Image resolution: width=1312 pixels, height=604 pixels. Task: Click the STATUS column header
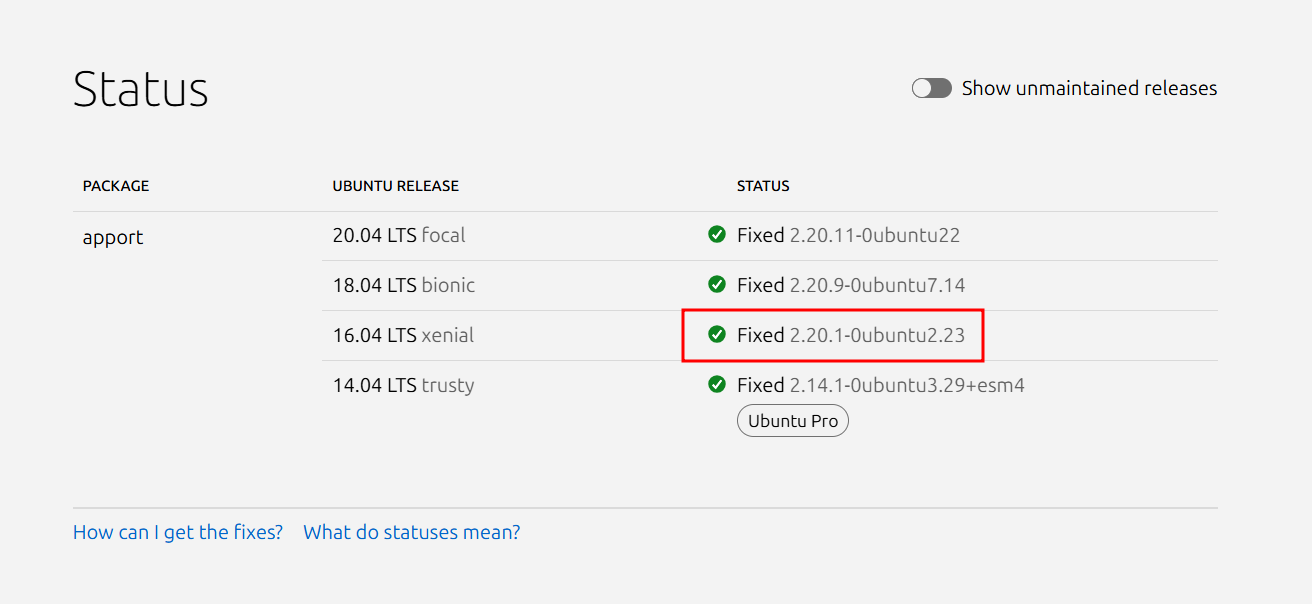763,186
